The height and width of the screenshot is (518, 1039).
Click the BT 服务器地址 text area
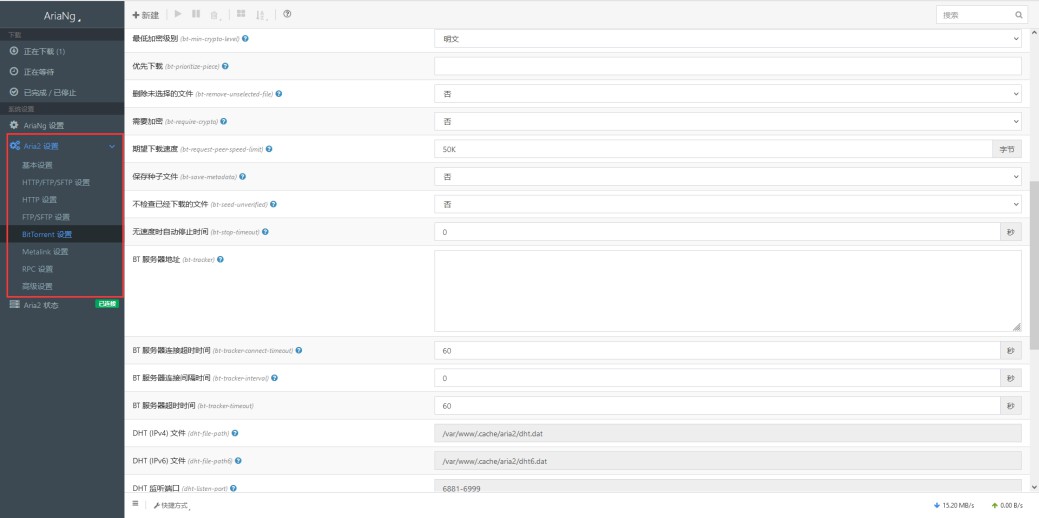point(727,290)
